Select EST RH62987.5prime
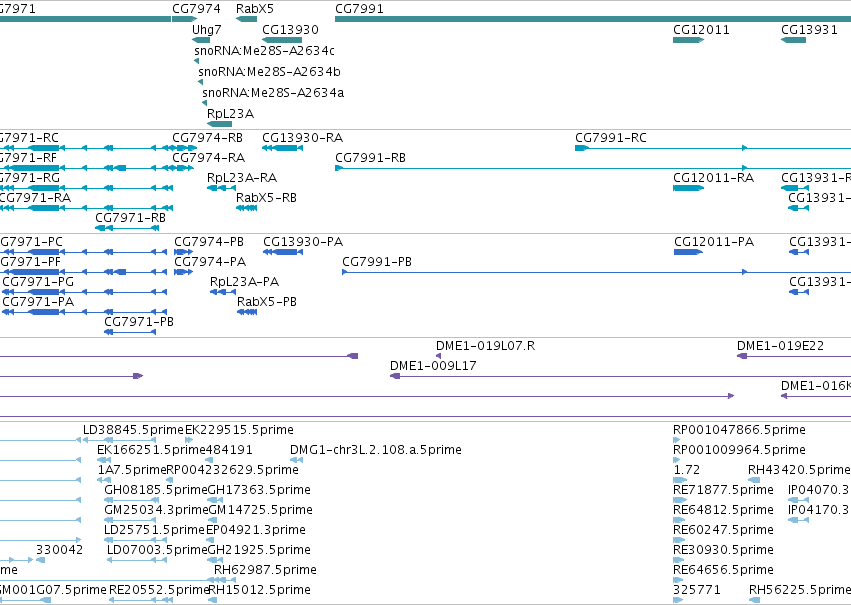The width and height of the screenshot is (851, 605). click(x=265, y=571)
